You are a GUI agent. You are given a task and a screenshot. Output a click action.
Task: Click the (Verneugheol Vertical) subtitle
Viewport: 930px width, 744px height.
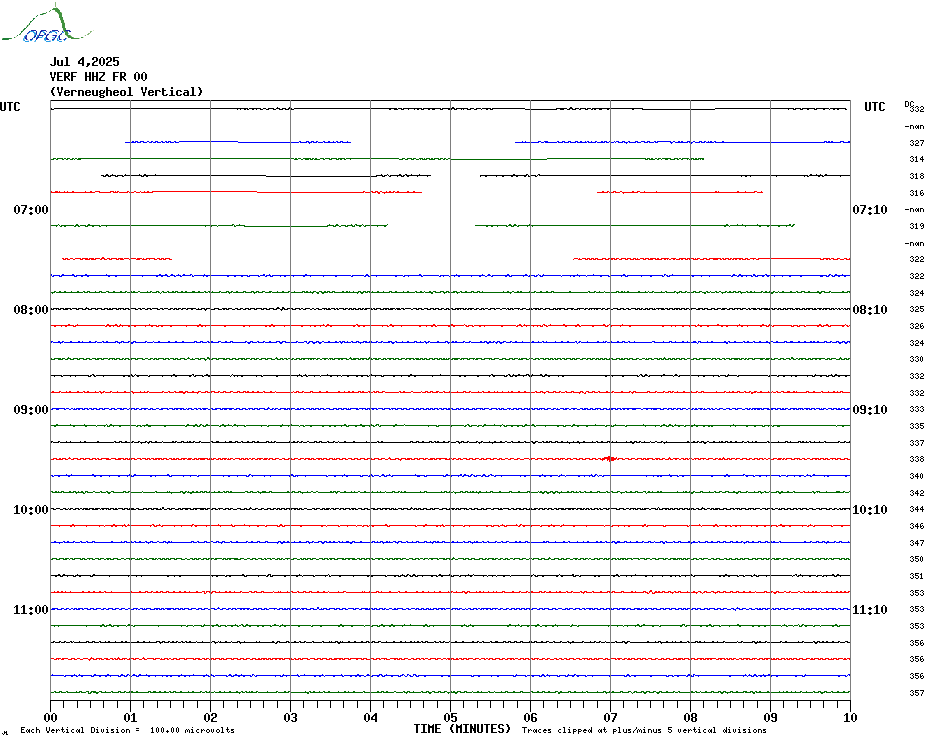126,92
